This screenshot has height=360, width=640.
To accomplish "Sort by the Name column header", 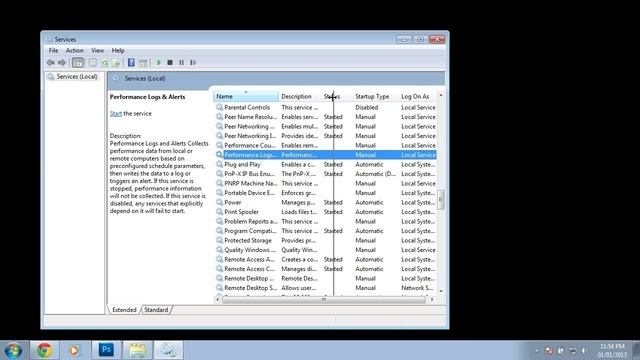I will point(246,96).
